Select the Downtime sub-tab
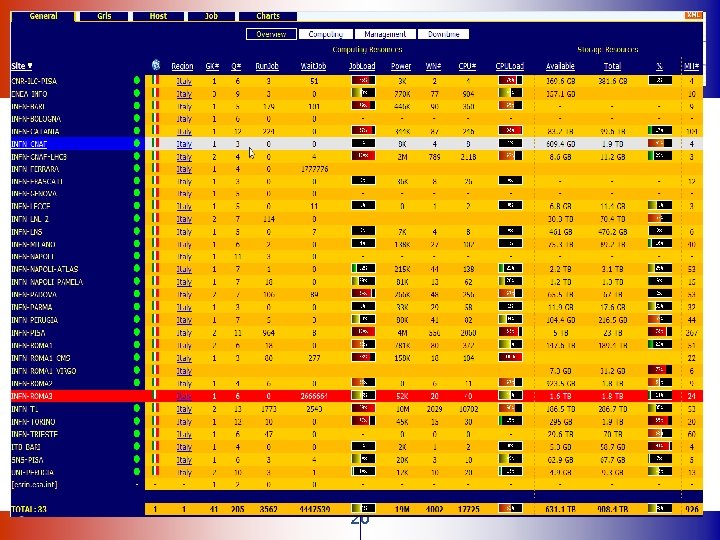 [x=443, y=34]
